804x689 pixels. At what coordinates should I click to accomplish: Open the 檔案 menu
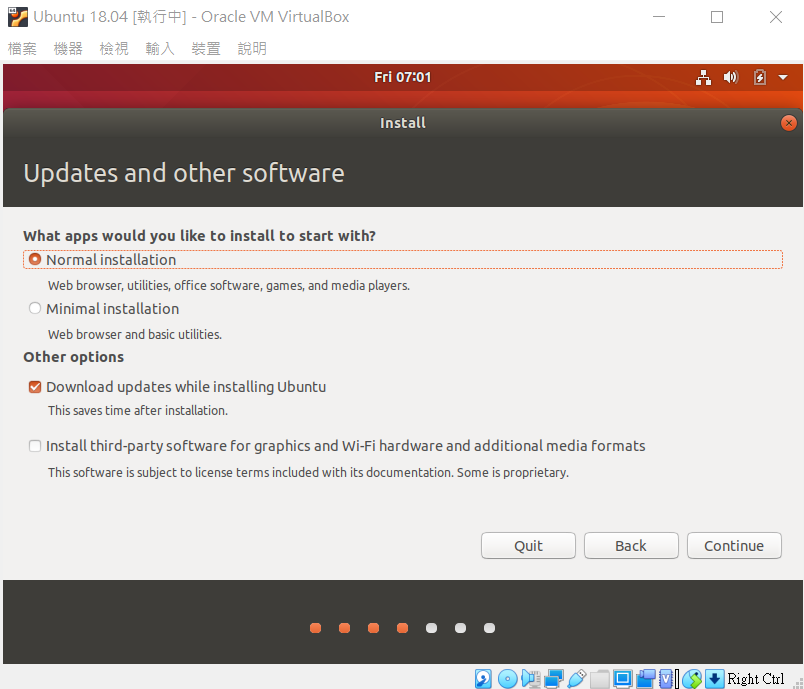tap(22, 49)
